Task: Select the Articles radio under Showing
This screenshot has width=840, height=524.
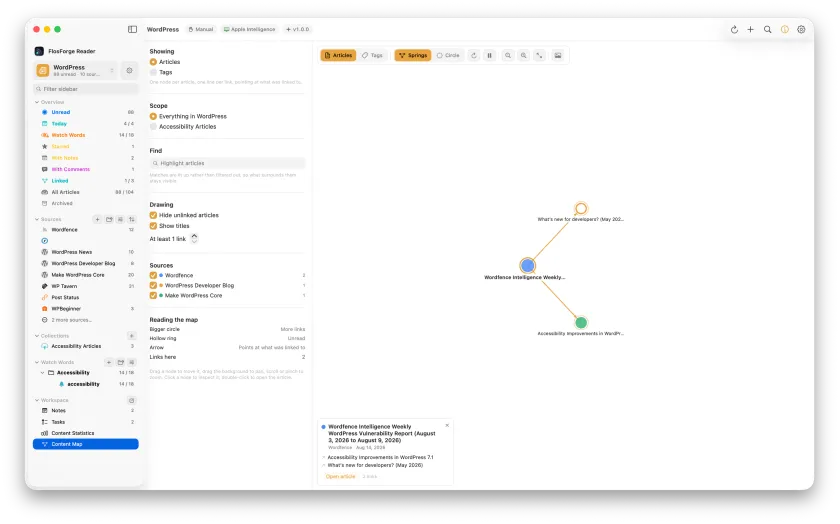Action: coord(153,62)
